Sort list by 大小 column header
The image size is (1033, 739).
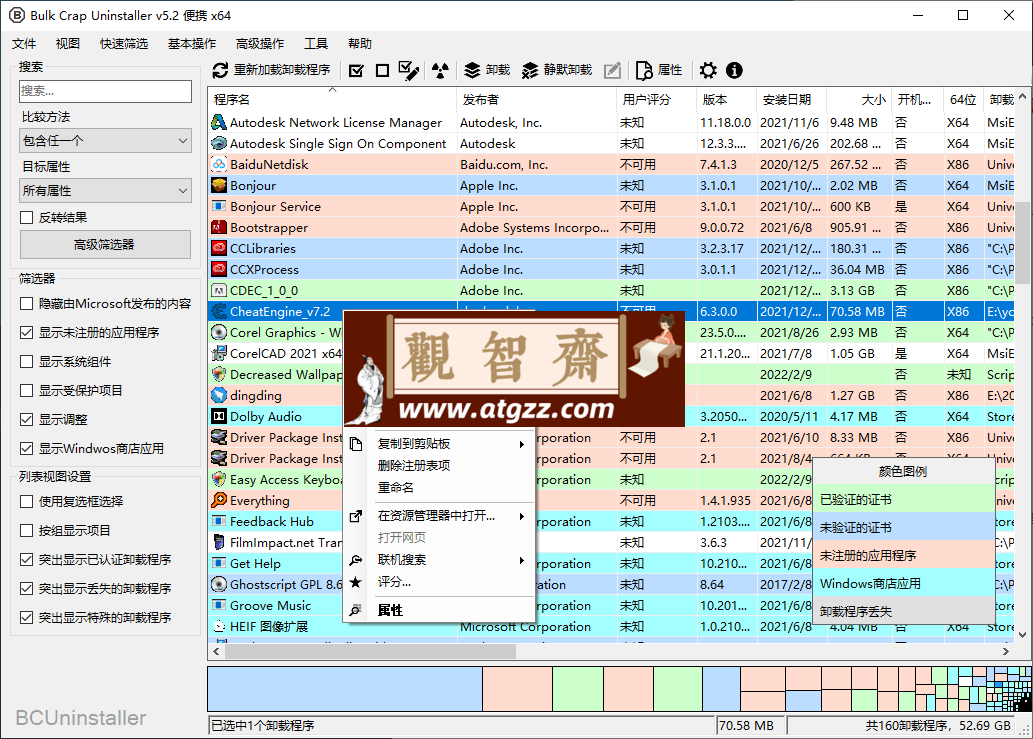(860, 99)
